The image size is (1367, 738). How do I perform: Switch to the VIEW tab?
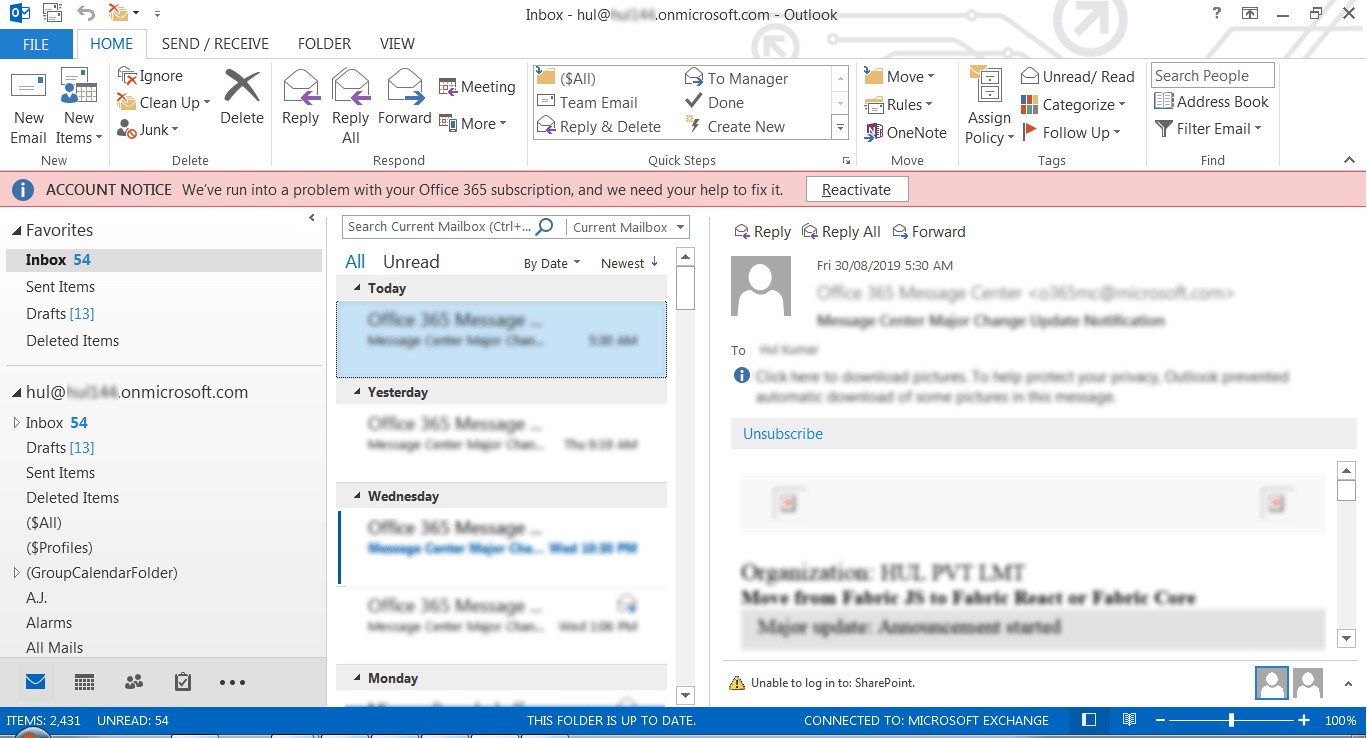[x=397, y=44]
